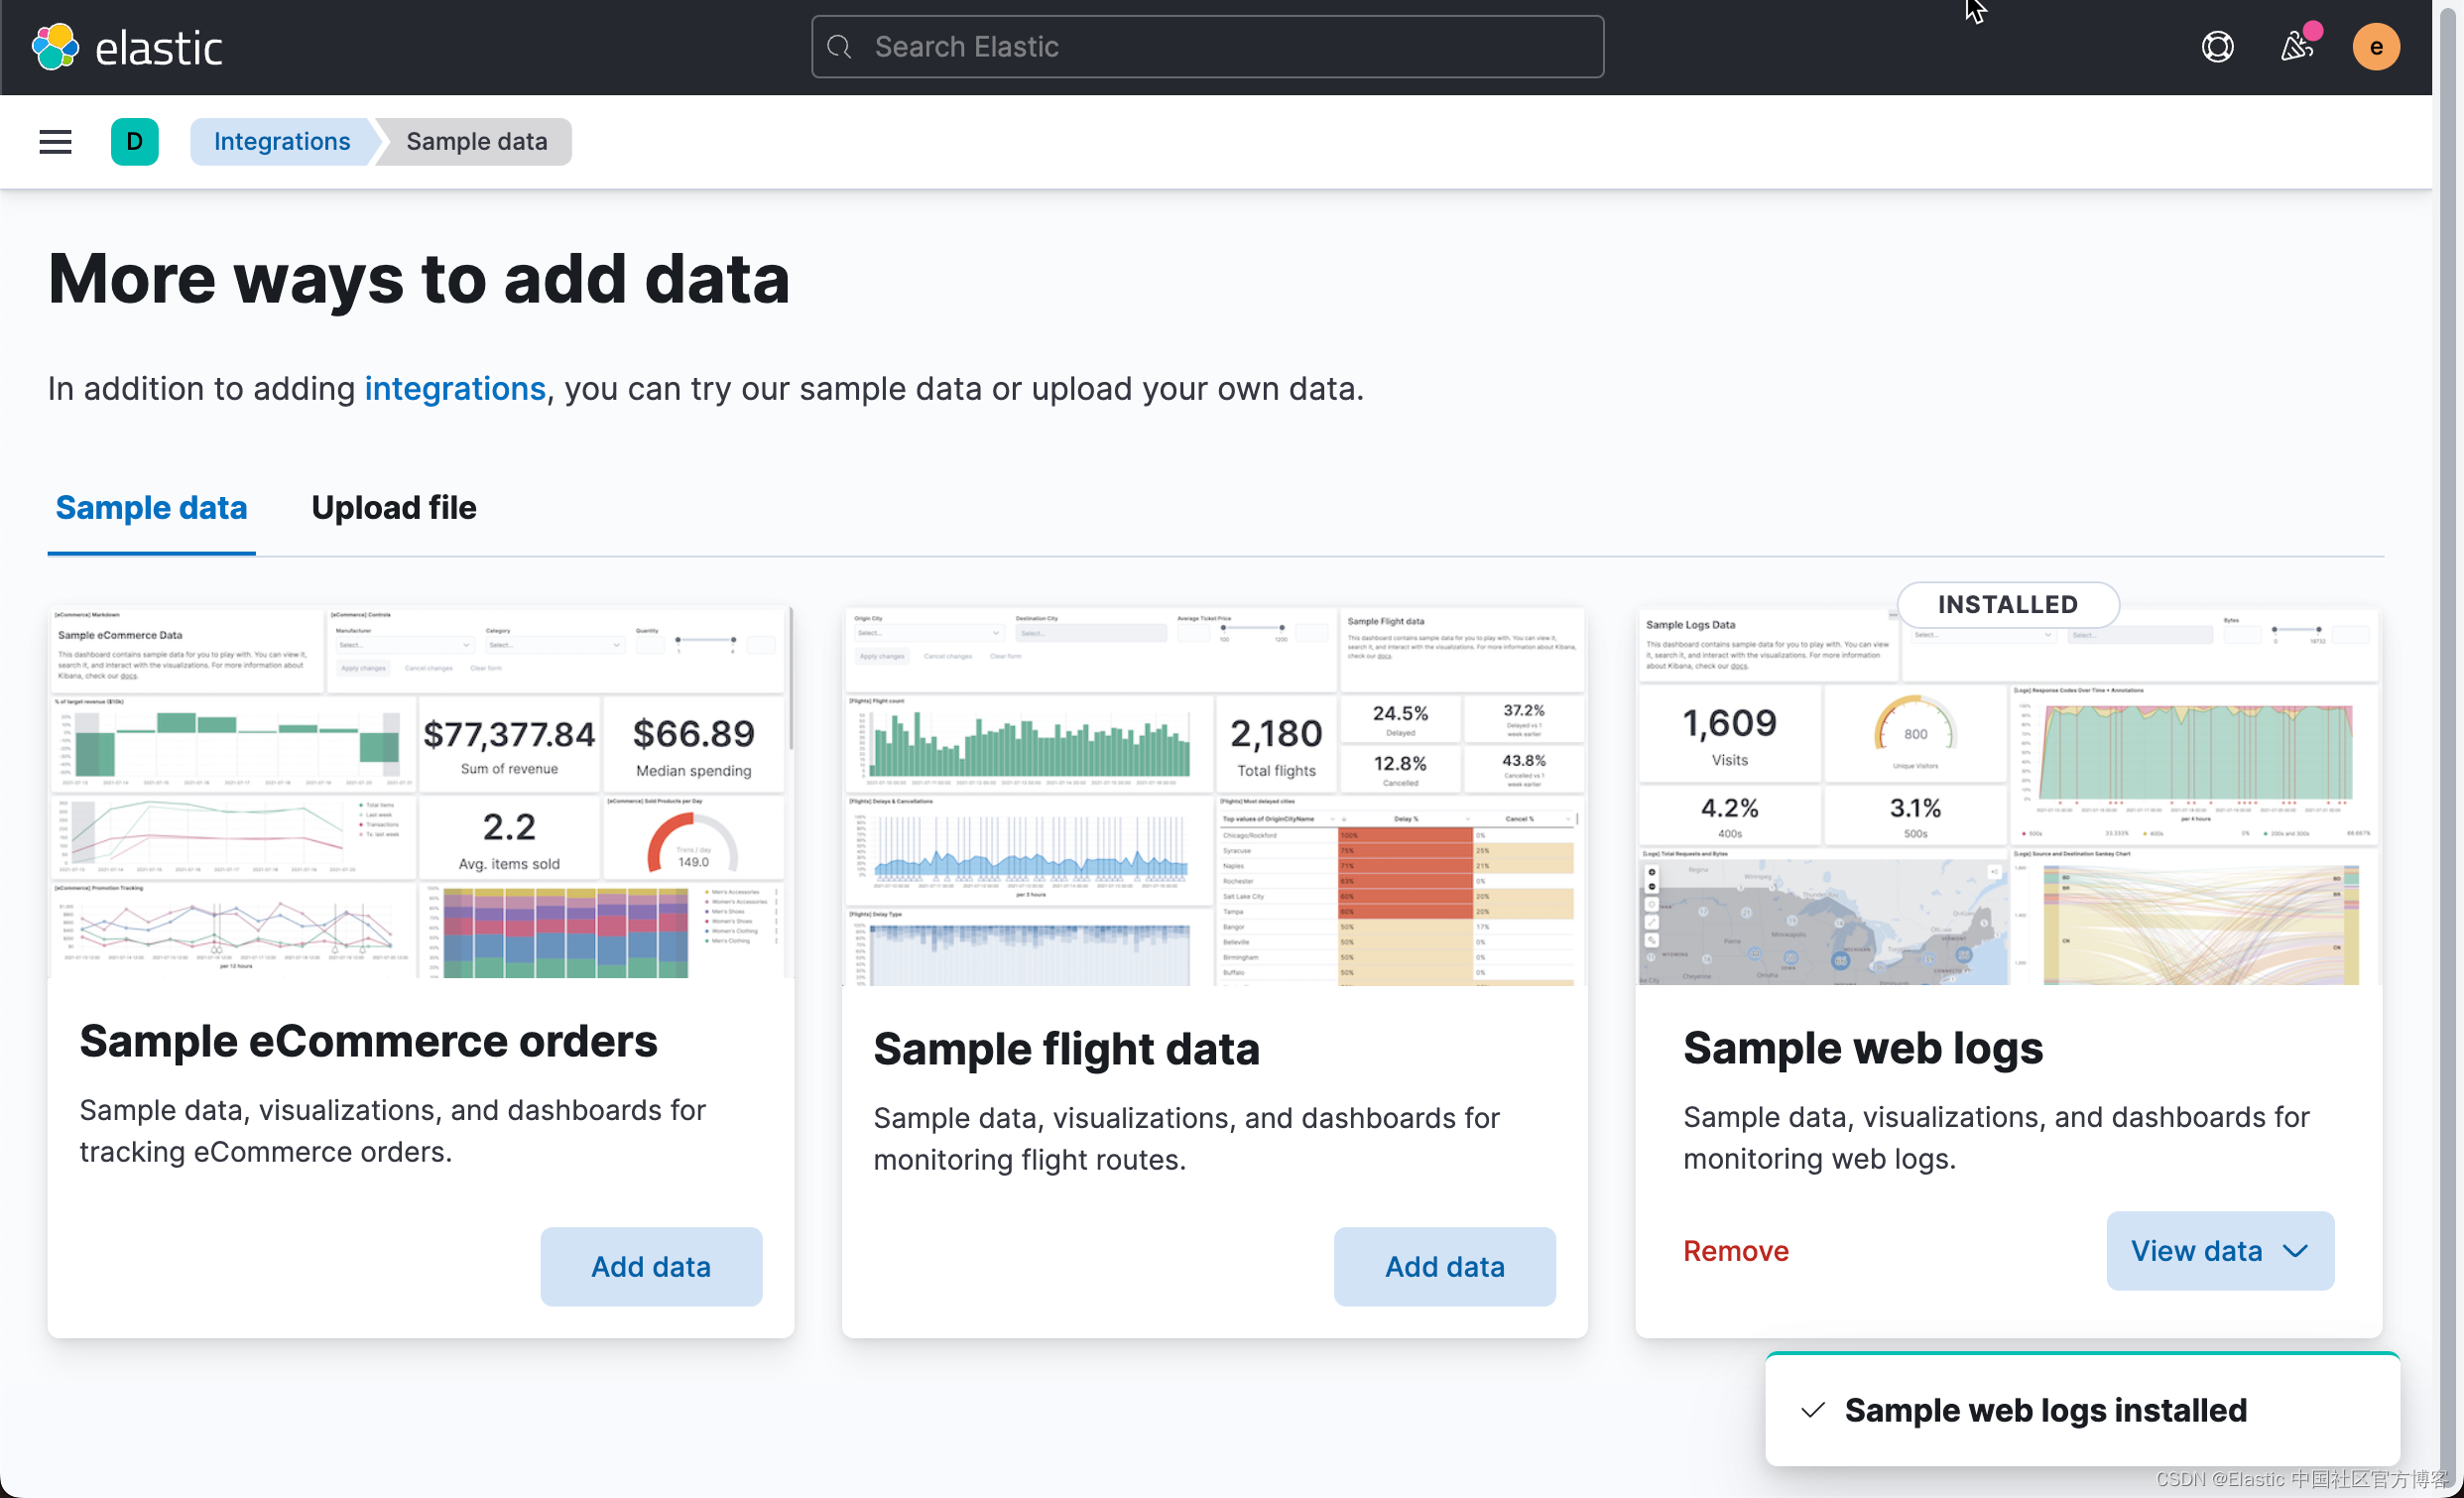The image size is (2464, 1498).
Task: Open the newsfeed celebration icon
Action: [x=2297, y=47]
